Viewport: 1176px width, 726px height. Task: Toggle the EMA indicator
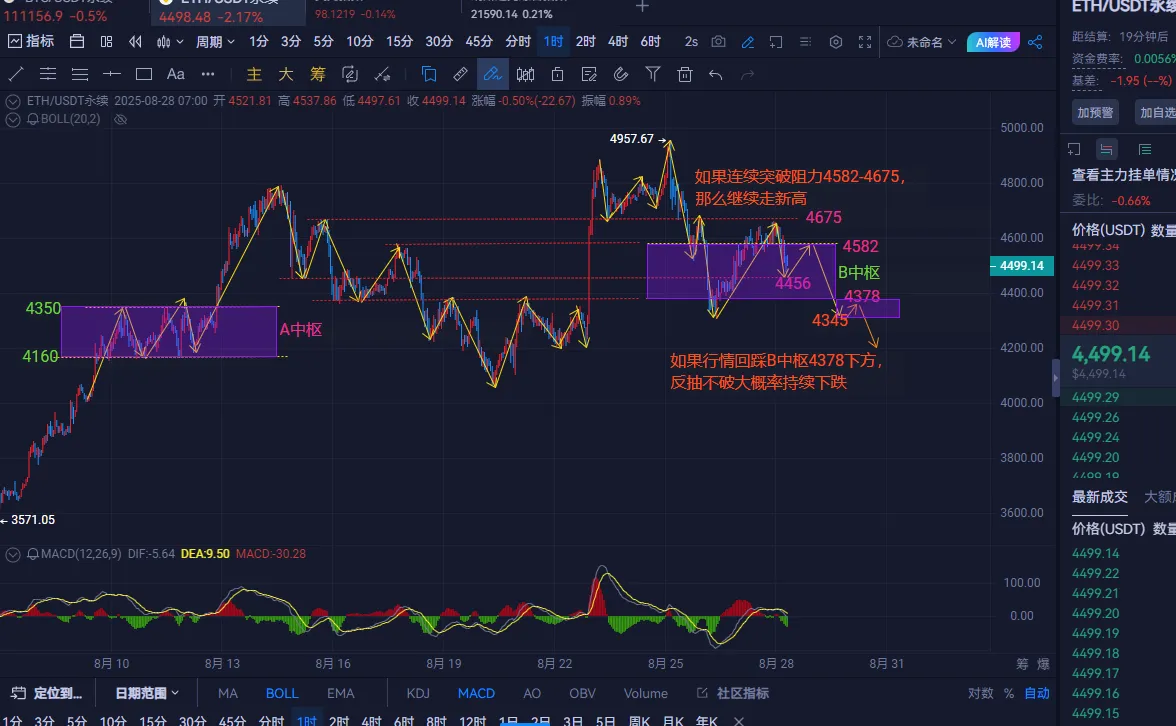[340, 693]
